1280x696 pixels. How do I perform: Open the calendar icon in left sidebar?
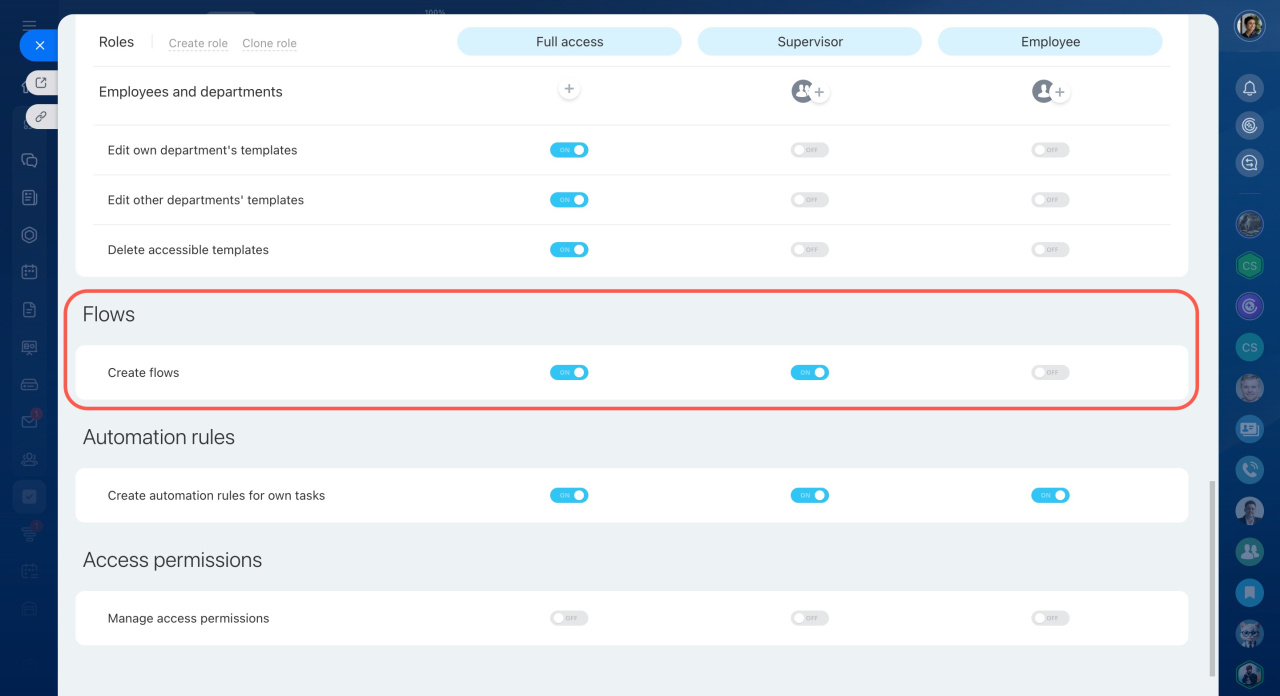pyautogui.click(x=29, y=272)
